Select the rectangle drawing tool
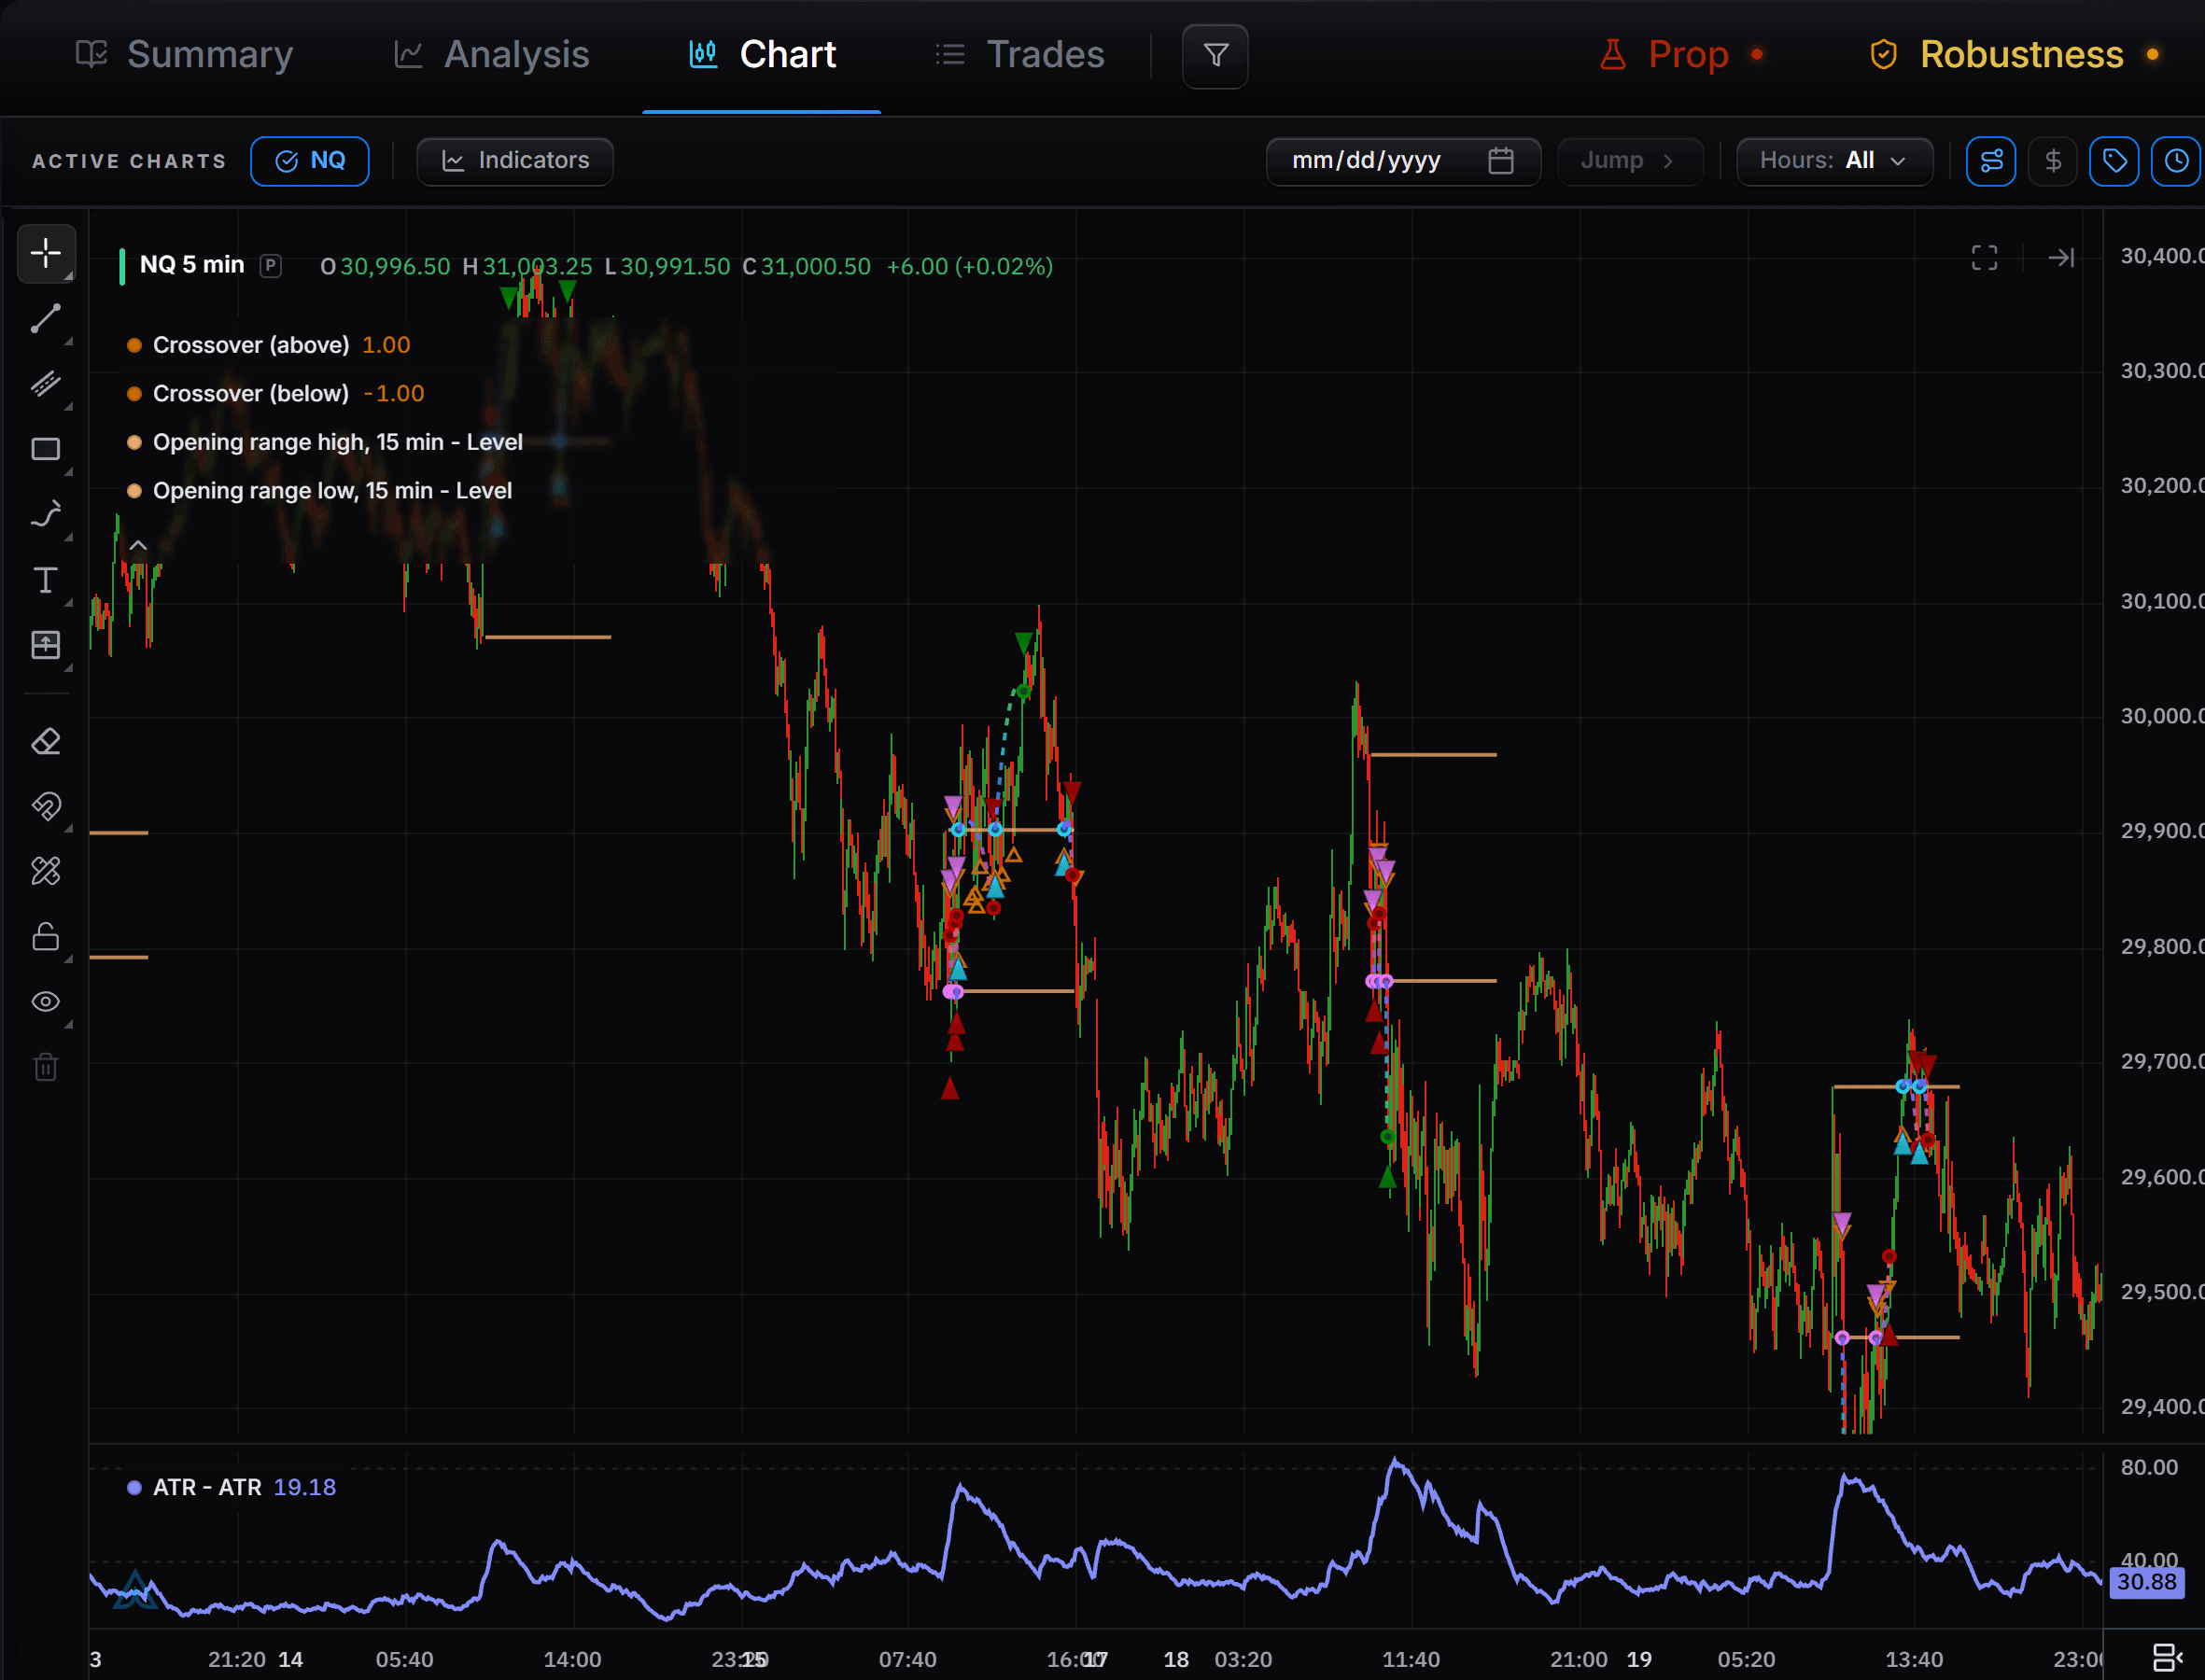Screen dimensions: 2205x1680 coord(46,449)
